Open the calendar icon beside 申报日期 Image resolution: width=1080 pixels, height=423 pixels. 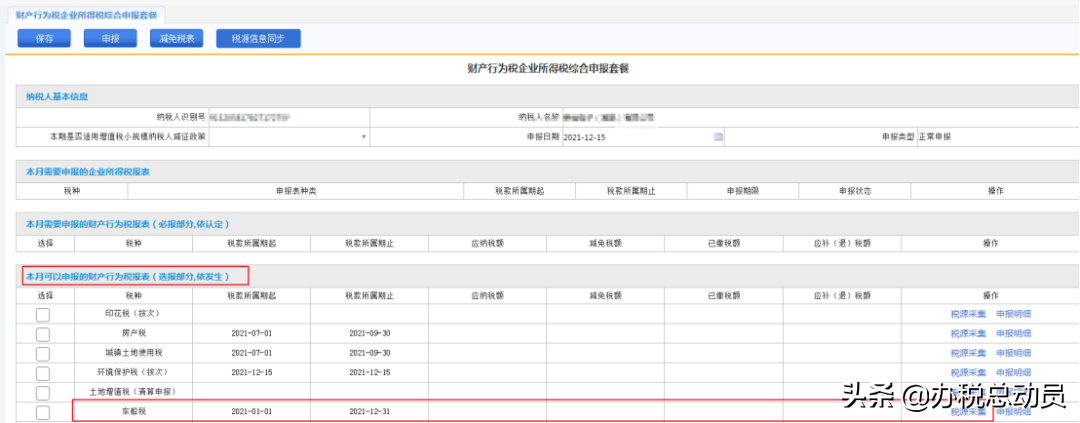tap(718, 136)
